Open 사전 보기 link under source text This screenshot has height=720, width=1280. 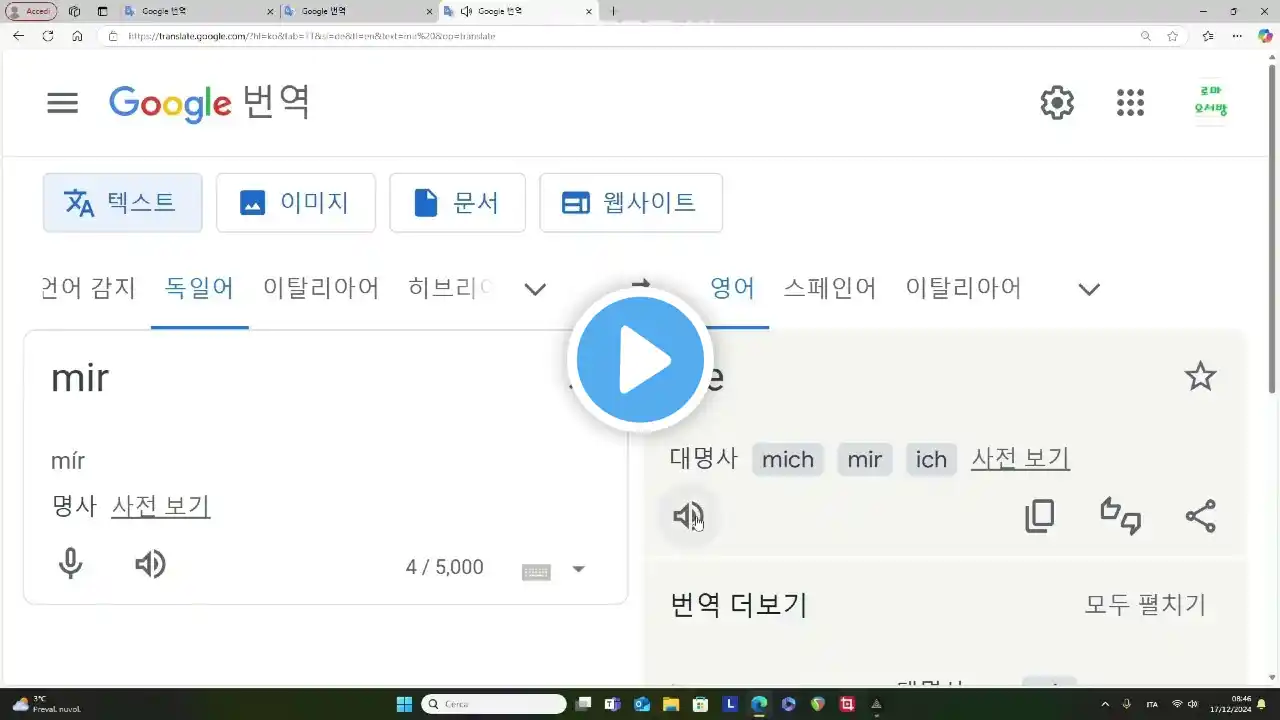160,506
